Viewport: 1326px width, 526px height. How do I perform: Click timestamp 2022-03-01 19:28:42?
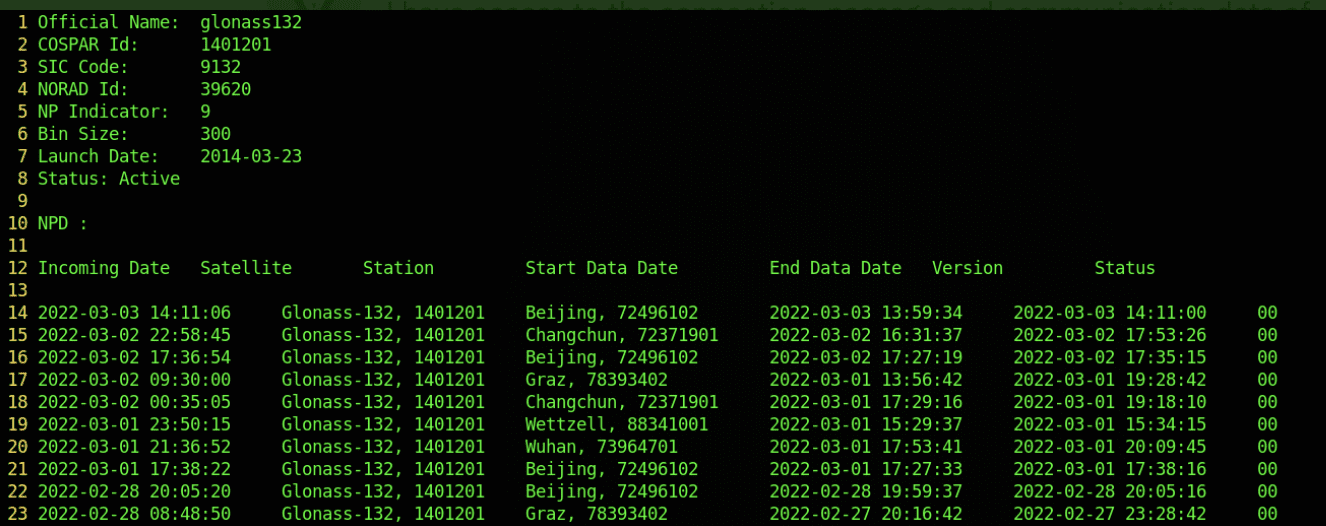click(x=1110, y=380)
